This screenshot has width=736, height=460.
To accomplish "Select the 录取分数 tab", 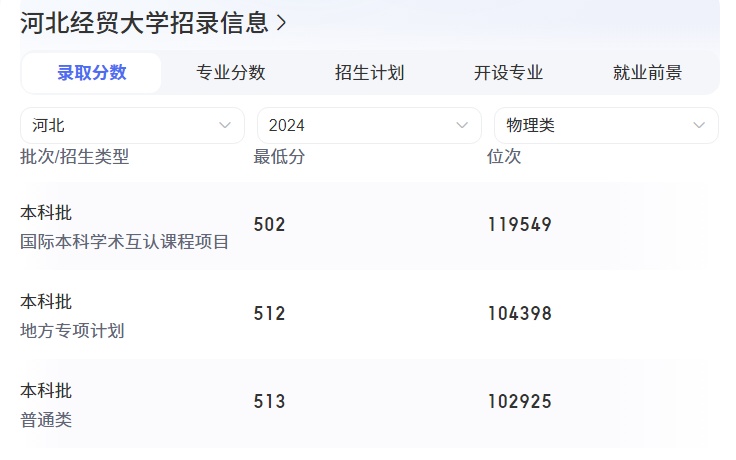I will [92, 73].
